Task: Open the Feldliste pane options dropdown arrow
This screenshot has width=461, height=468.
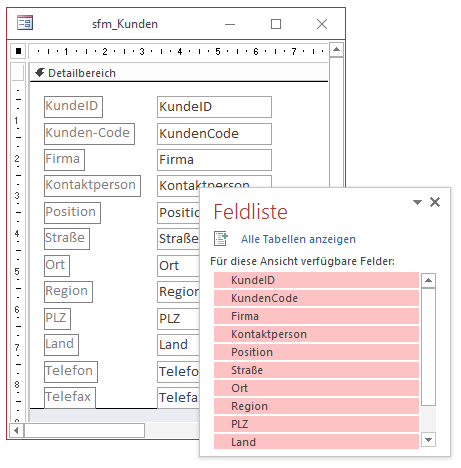Action: (417, 202)
